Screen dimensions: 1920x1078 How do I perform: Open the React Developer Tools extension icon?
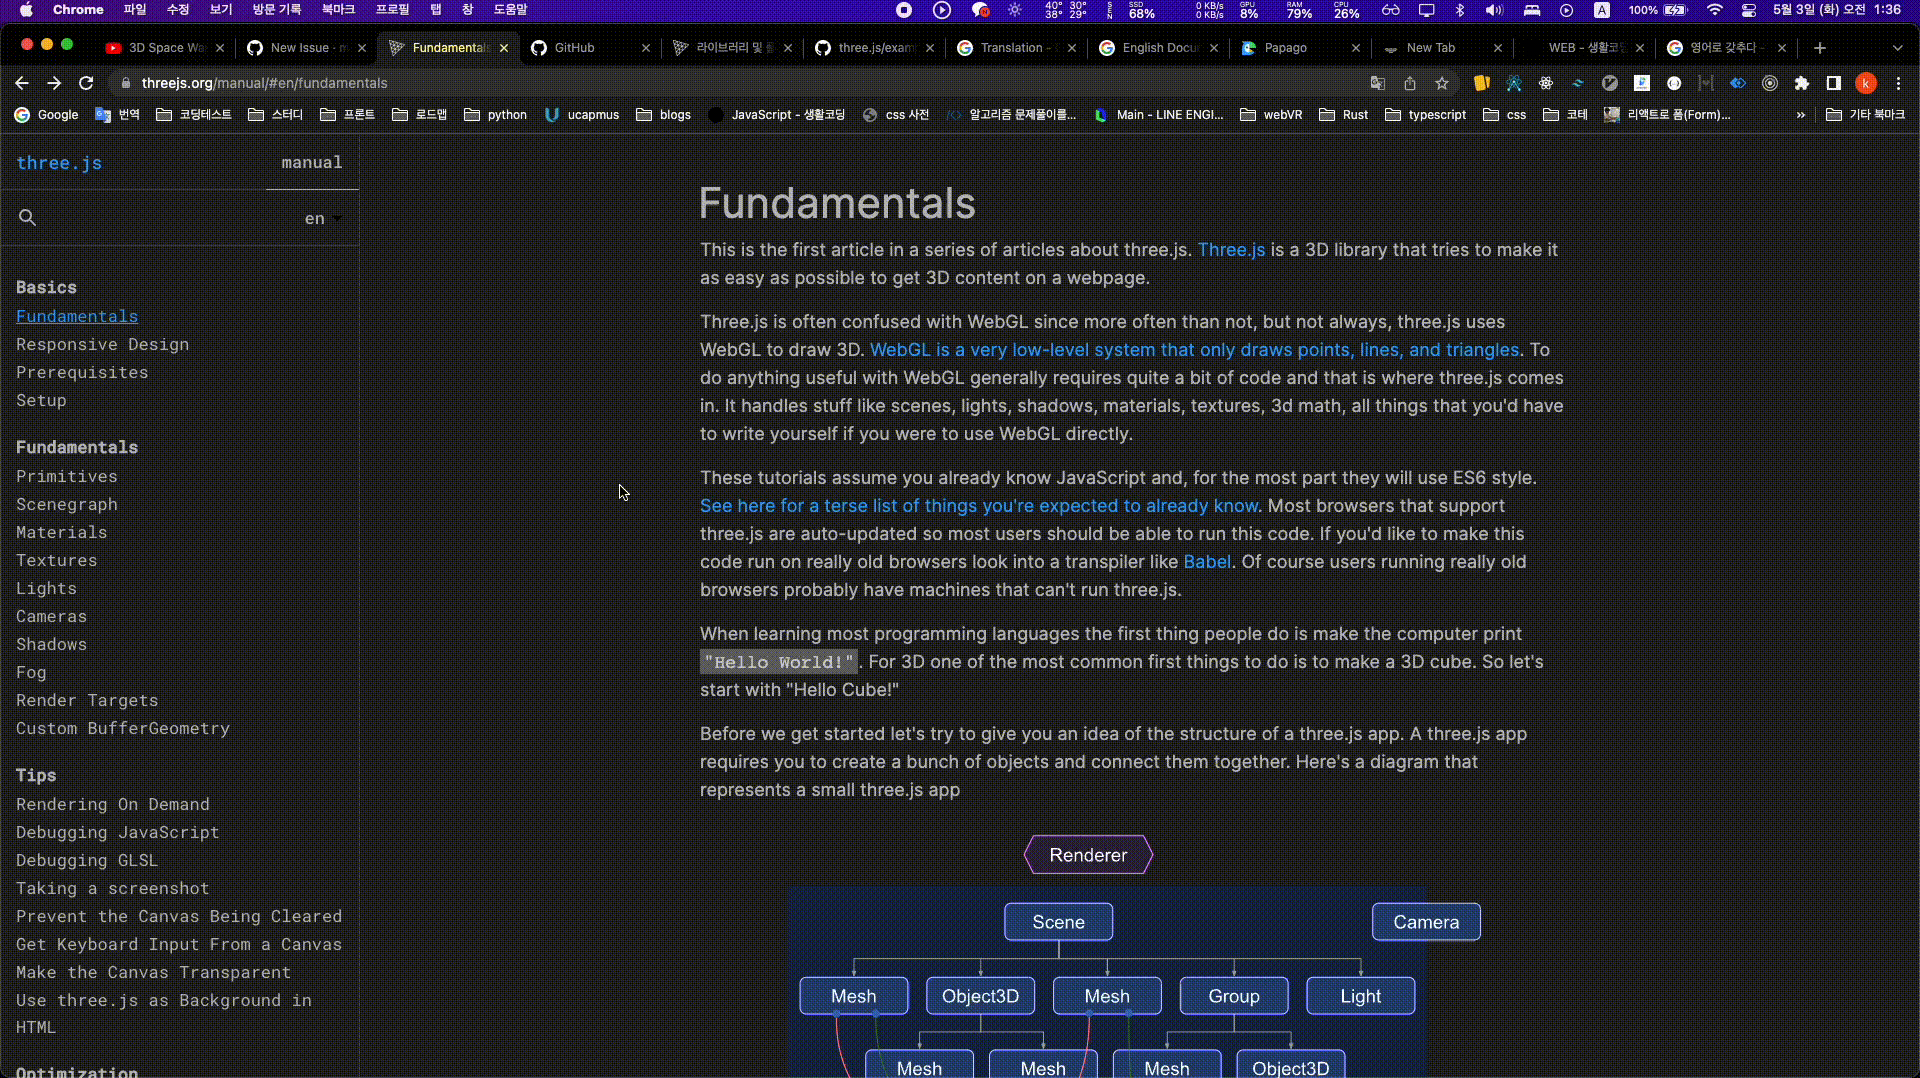pyautogui.click(x=1546, y=83)
